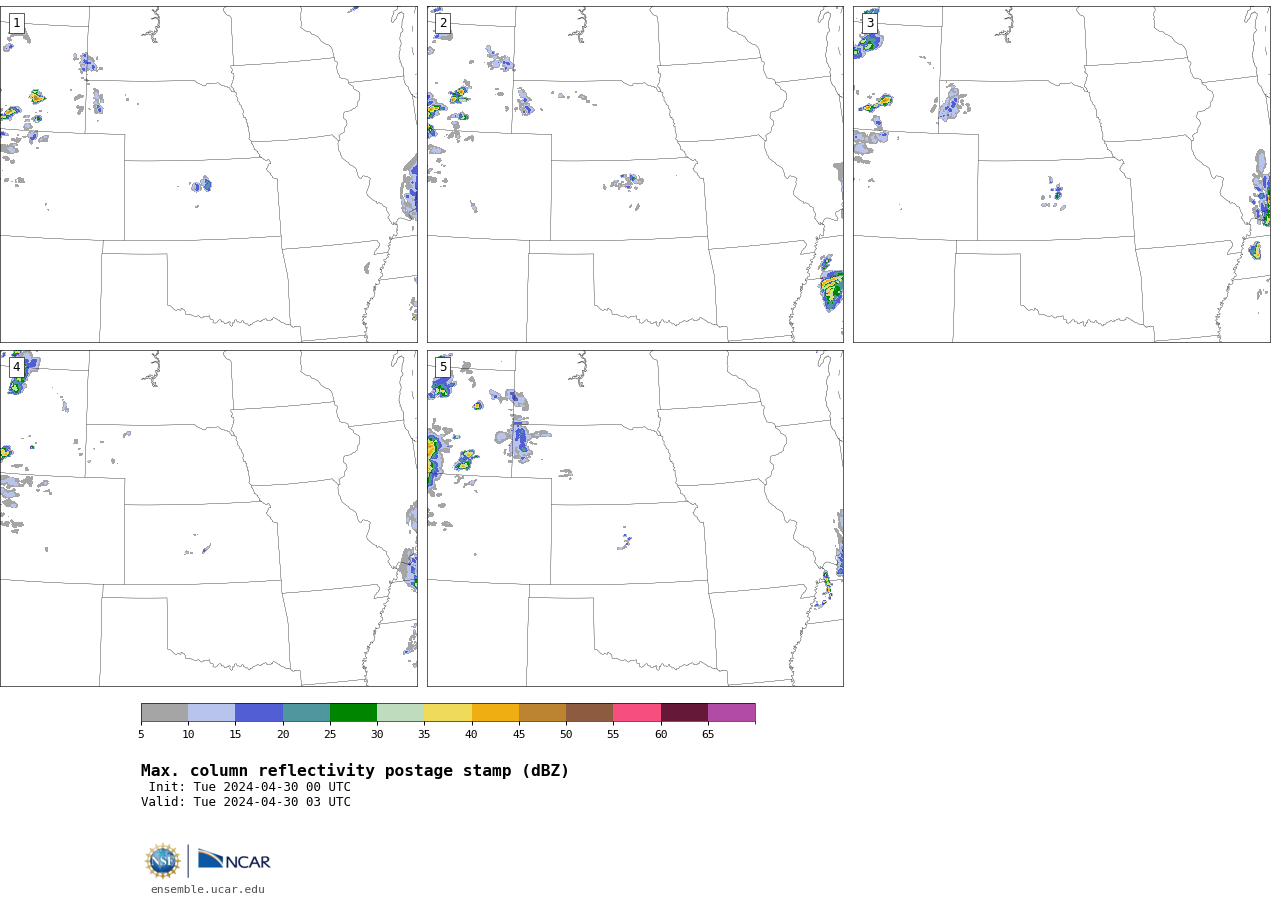1280x901 pixels.
Task: Click the orange 40-45 dBZ swatch
Action: coord(495,712)
